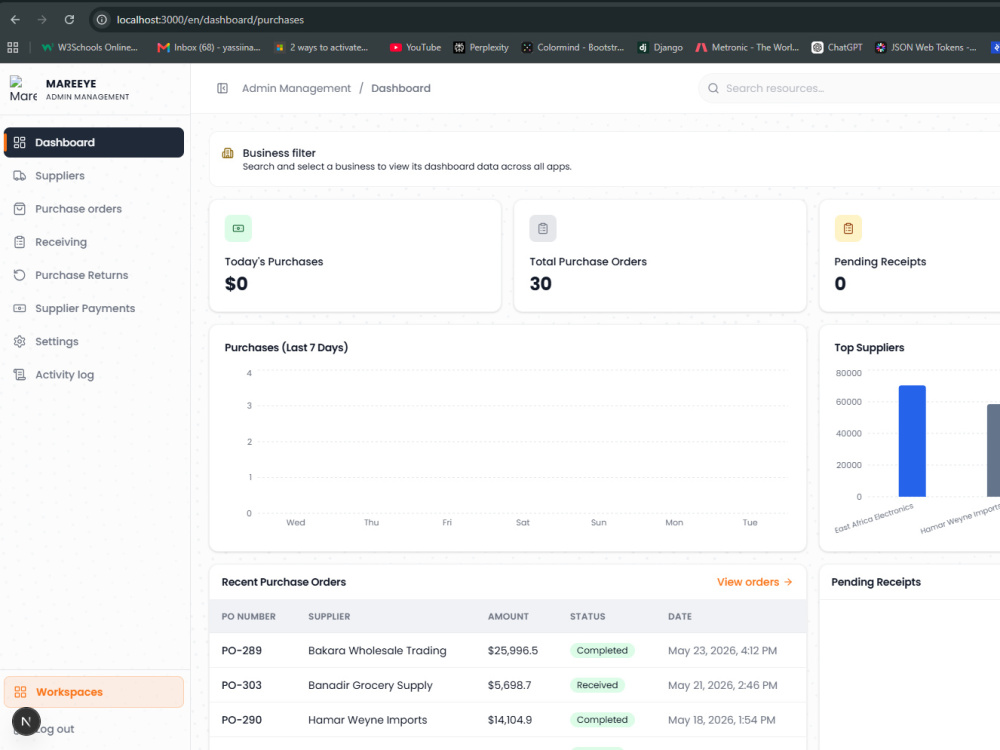Click the round N avatar badge
The width and height of the screenshot is (1000, 750).
coord(26,722)
